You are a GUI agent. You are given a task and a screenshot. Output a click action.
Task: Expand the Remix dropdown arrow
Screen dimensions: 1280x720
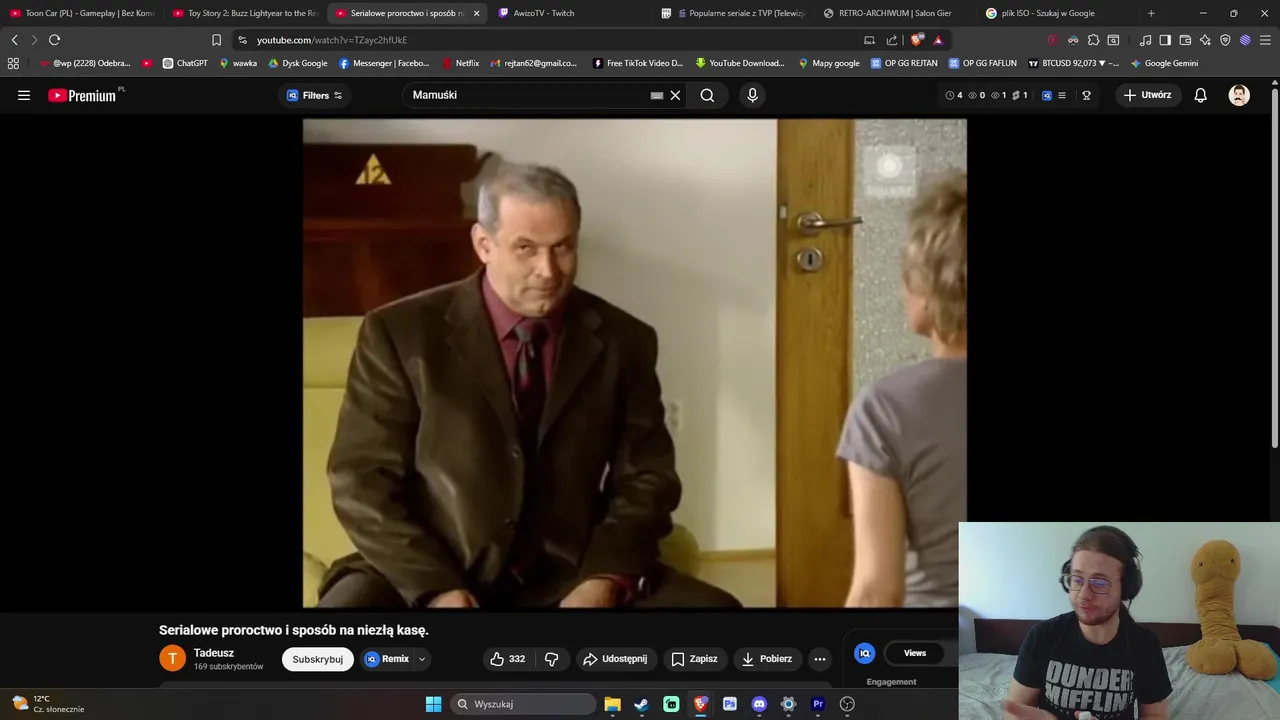(422, 659)
